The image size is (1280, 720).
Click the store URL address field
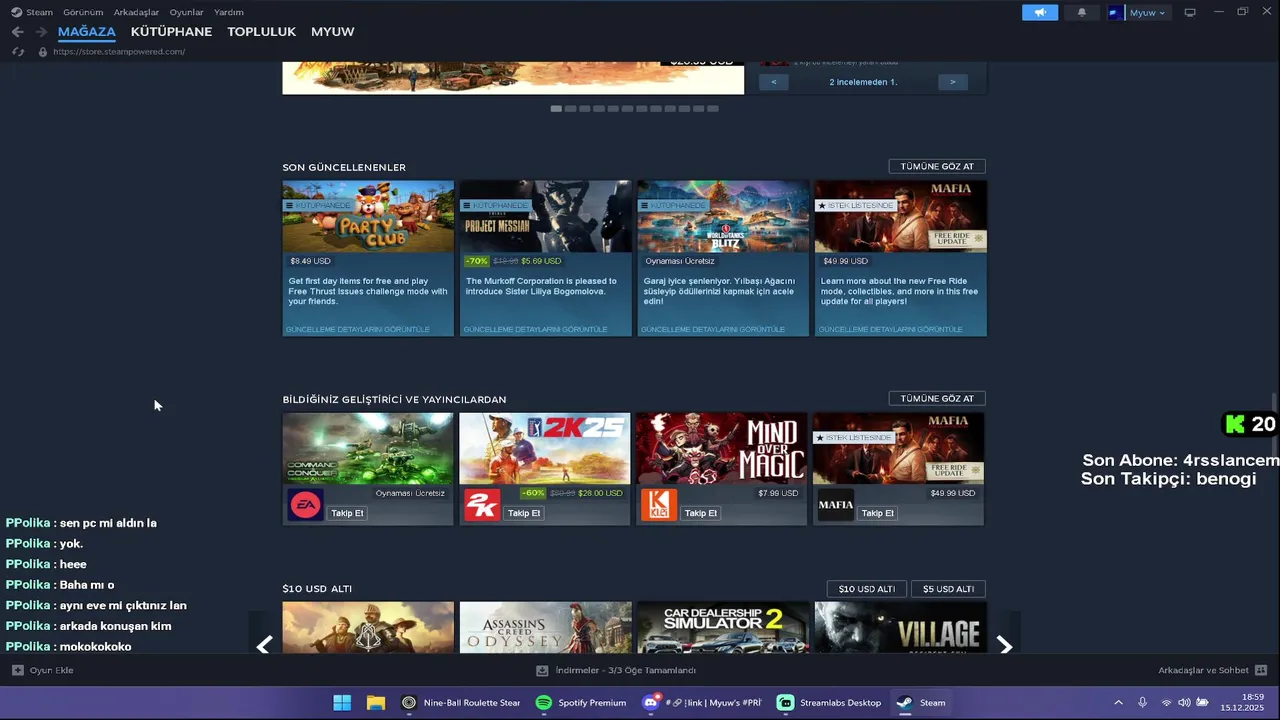coord(119,52)
